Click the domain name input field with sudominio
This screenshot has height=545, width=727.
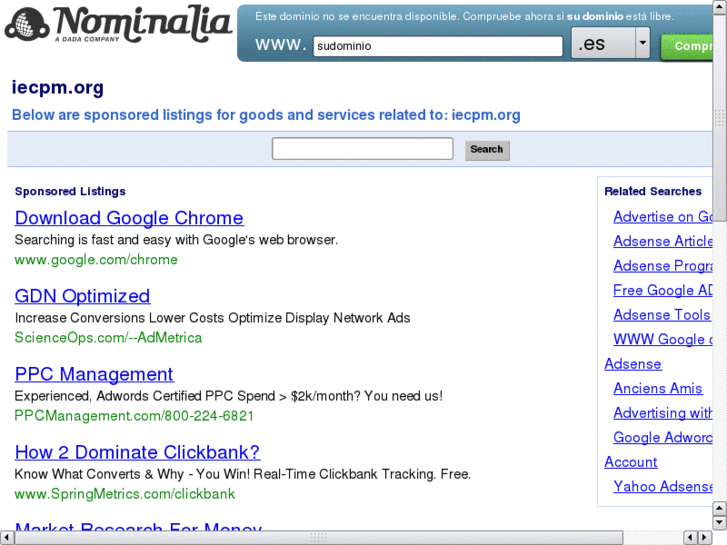point(438,46)
